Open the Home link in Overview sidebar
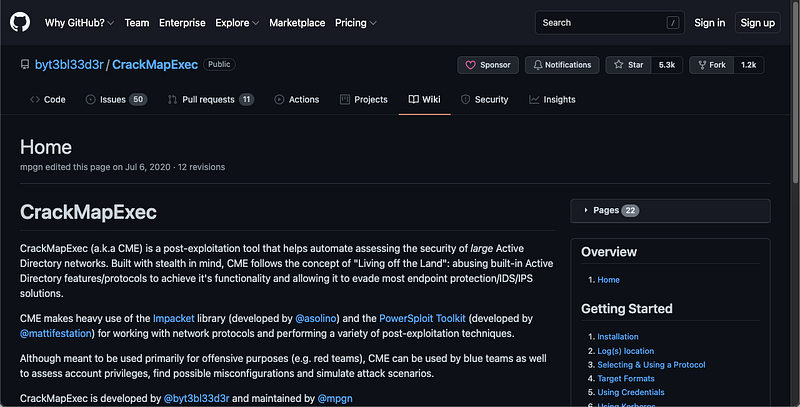800x407 pixels. pos(608,279)
